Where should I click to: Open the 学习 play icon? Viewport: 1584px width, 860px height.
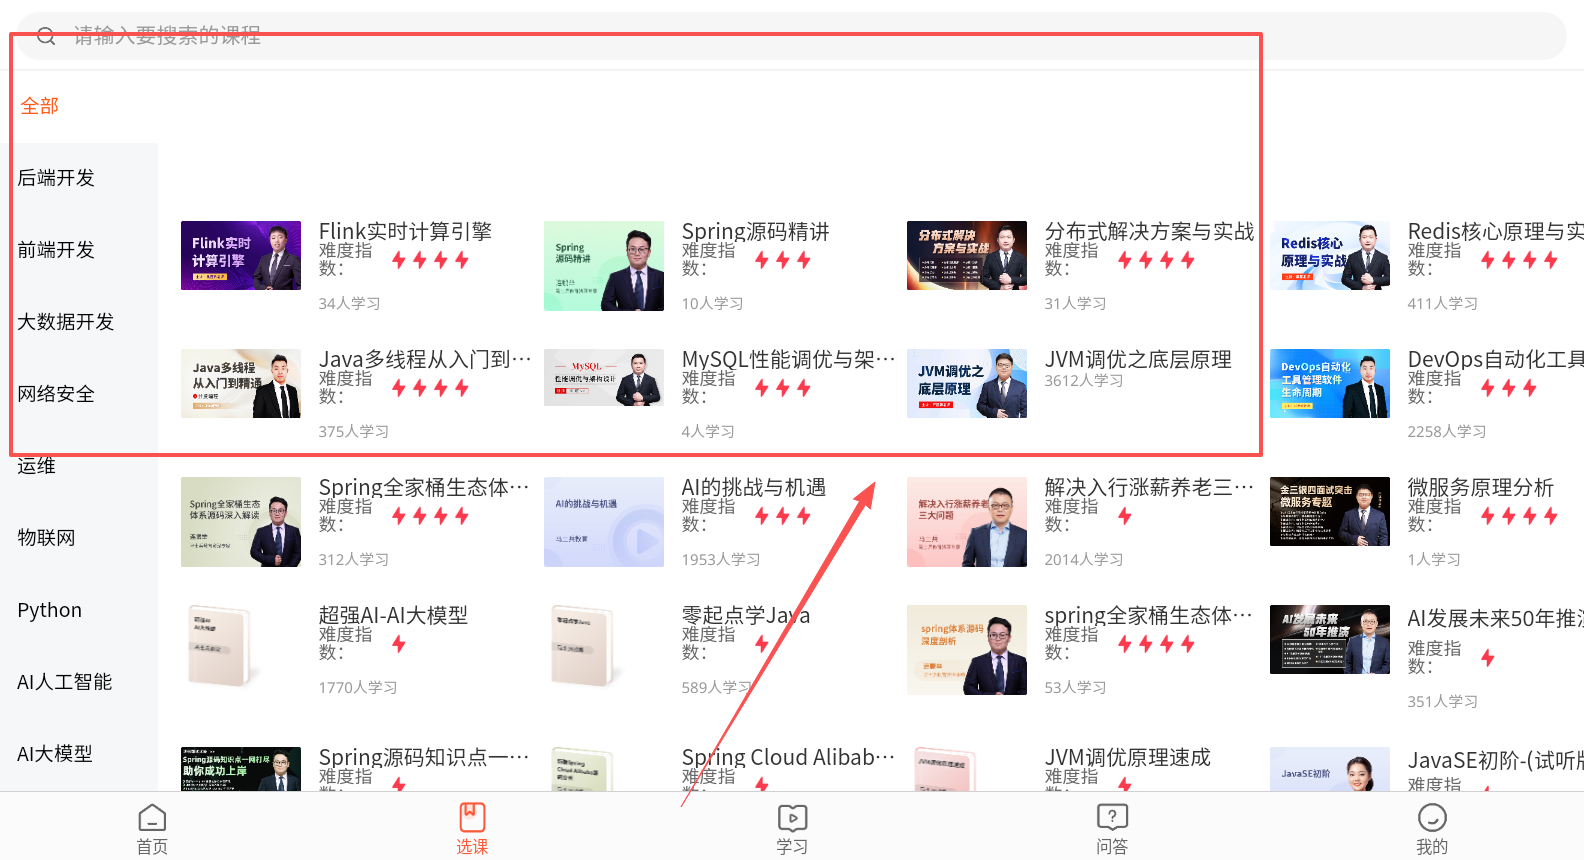792,818
